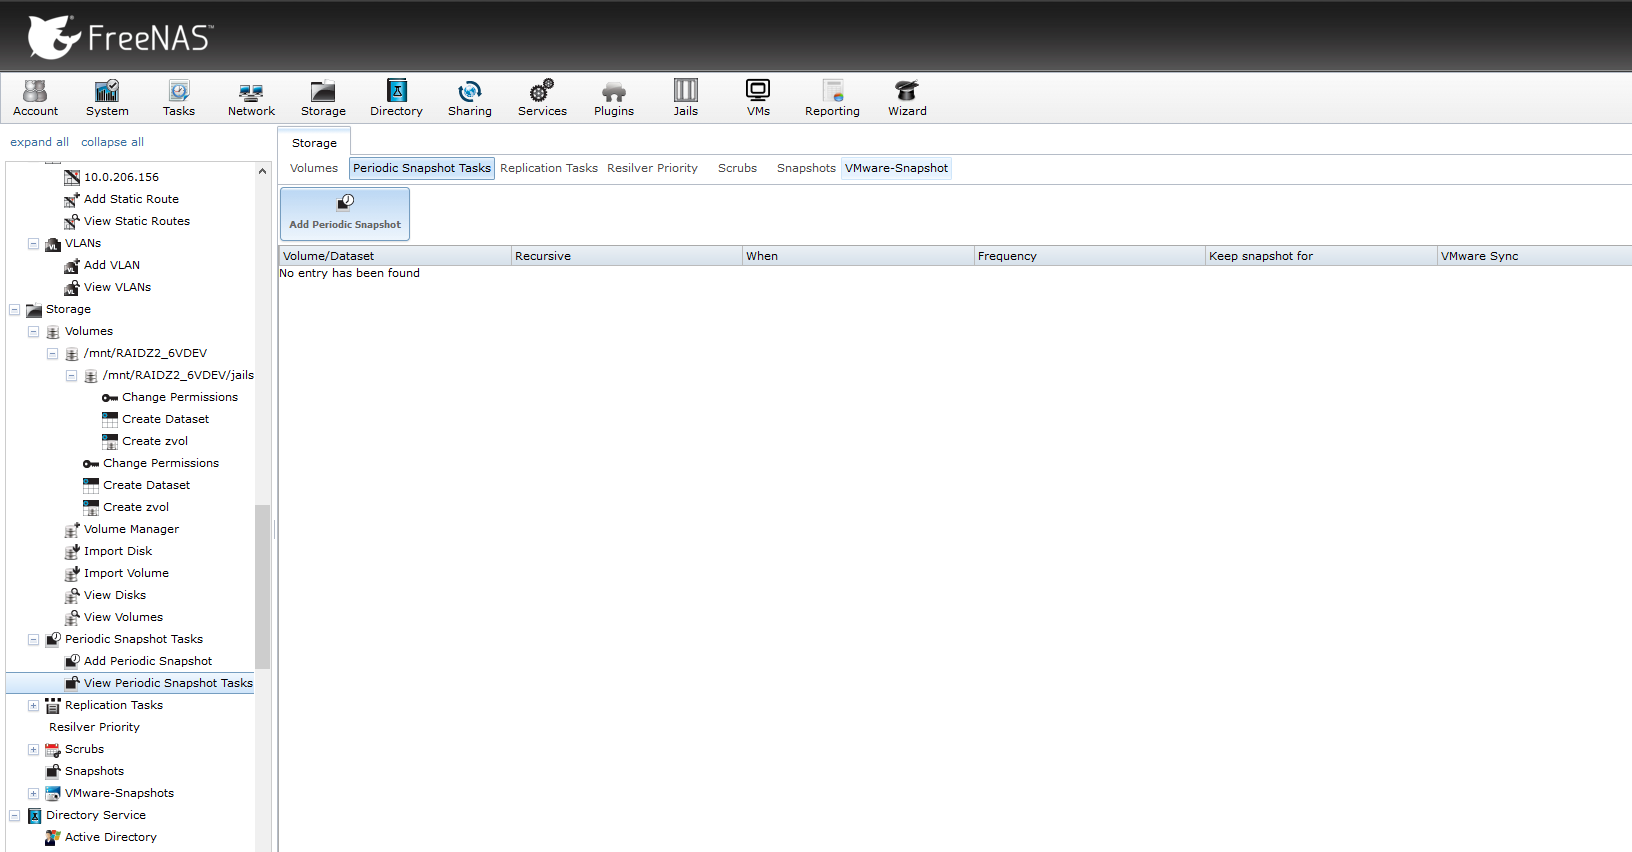Open the Account toolbar icon
The image size is (1632, 852).
[x=35, y=98]
